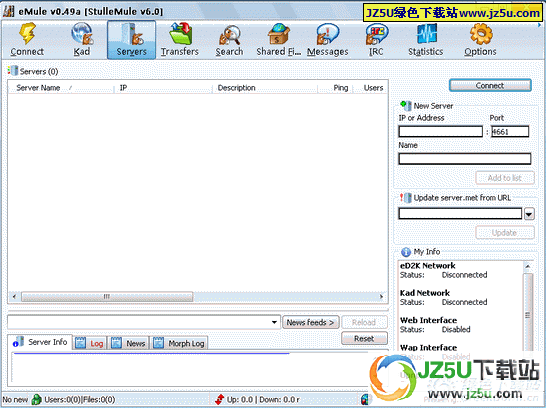The height and width of the screenshot is (408, 546).
Task: Click the eD2K Network heading text
Action: 428,266
